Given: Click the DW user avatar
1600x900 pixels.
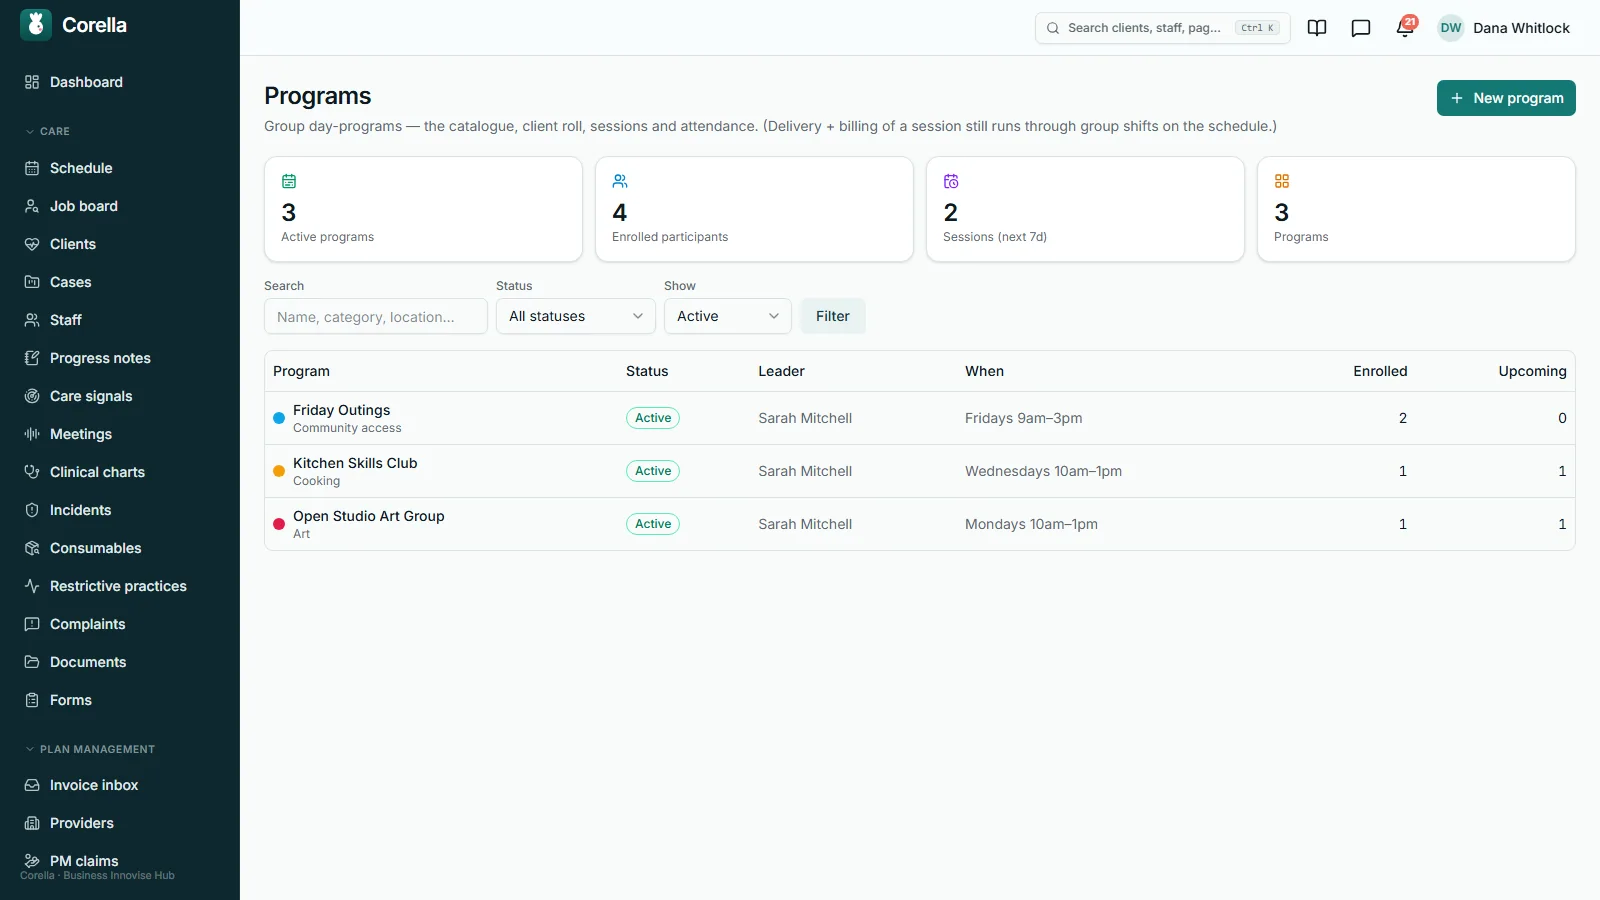Looking at the screenshot, I should click(1451, 28).
